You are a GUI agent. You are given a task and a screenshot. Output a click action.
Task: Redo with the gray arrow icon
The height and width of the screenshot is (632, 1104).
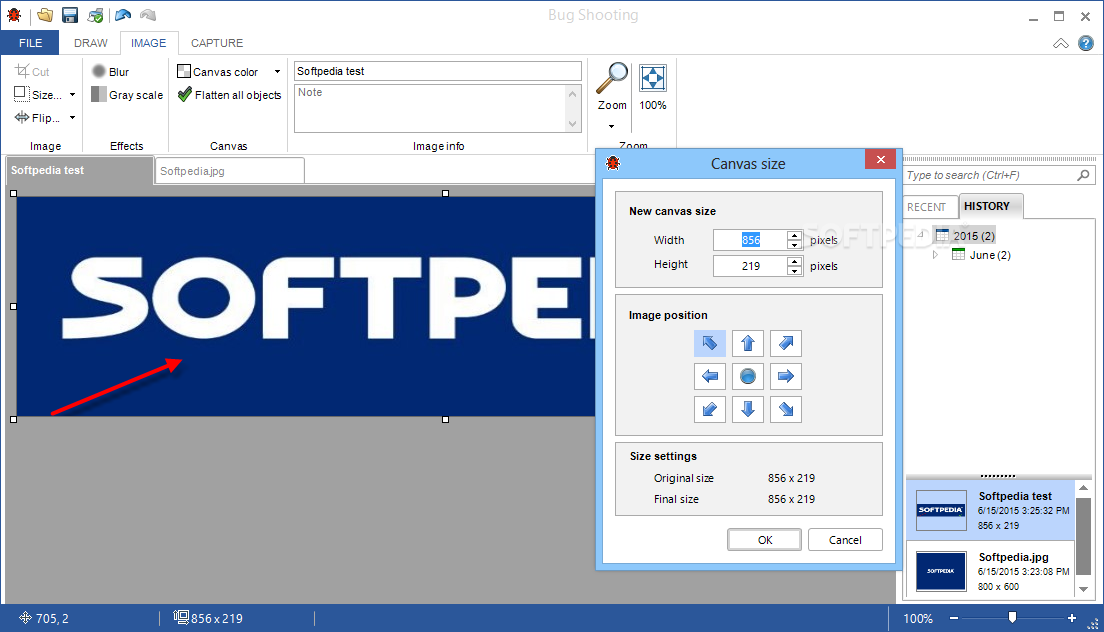(147, 15)
